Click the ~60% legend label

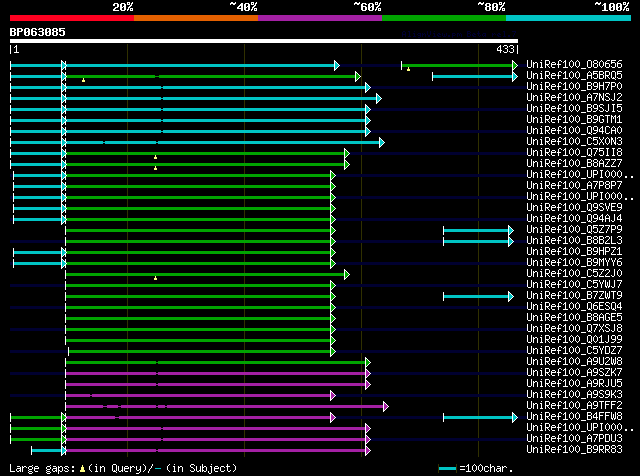pyautogui.click(x=367, y=7)
